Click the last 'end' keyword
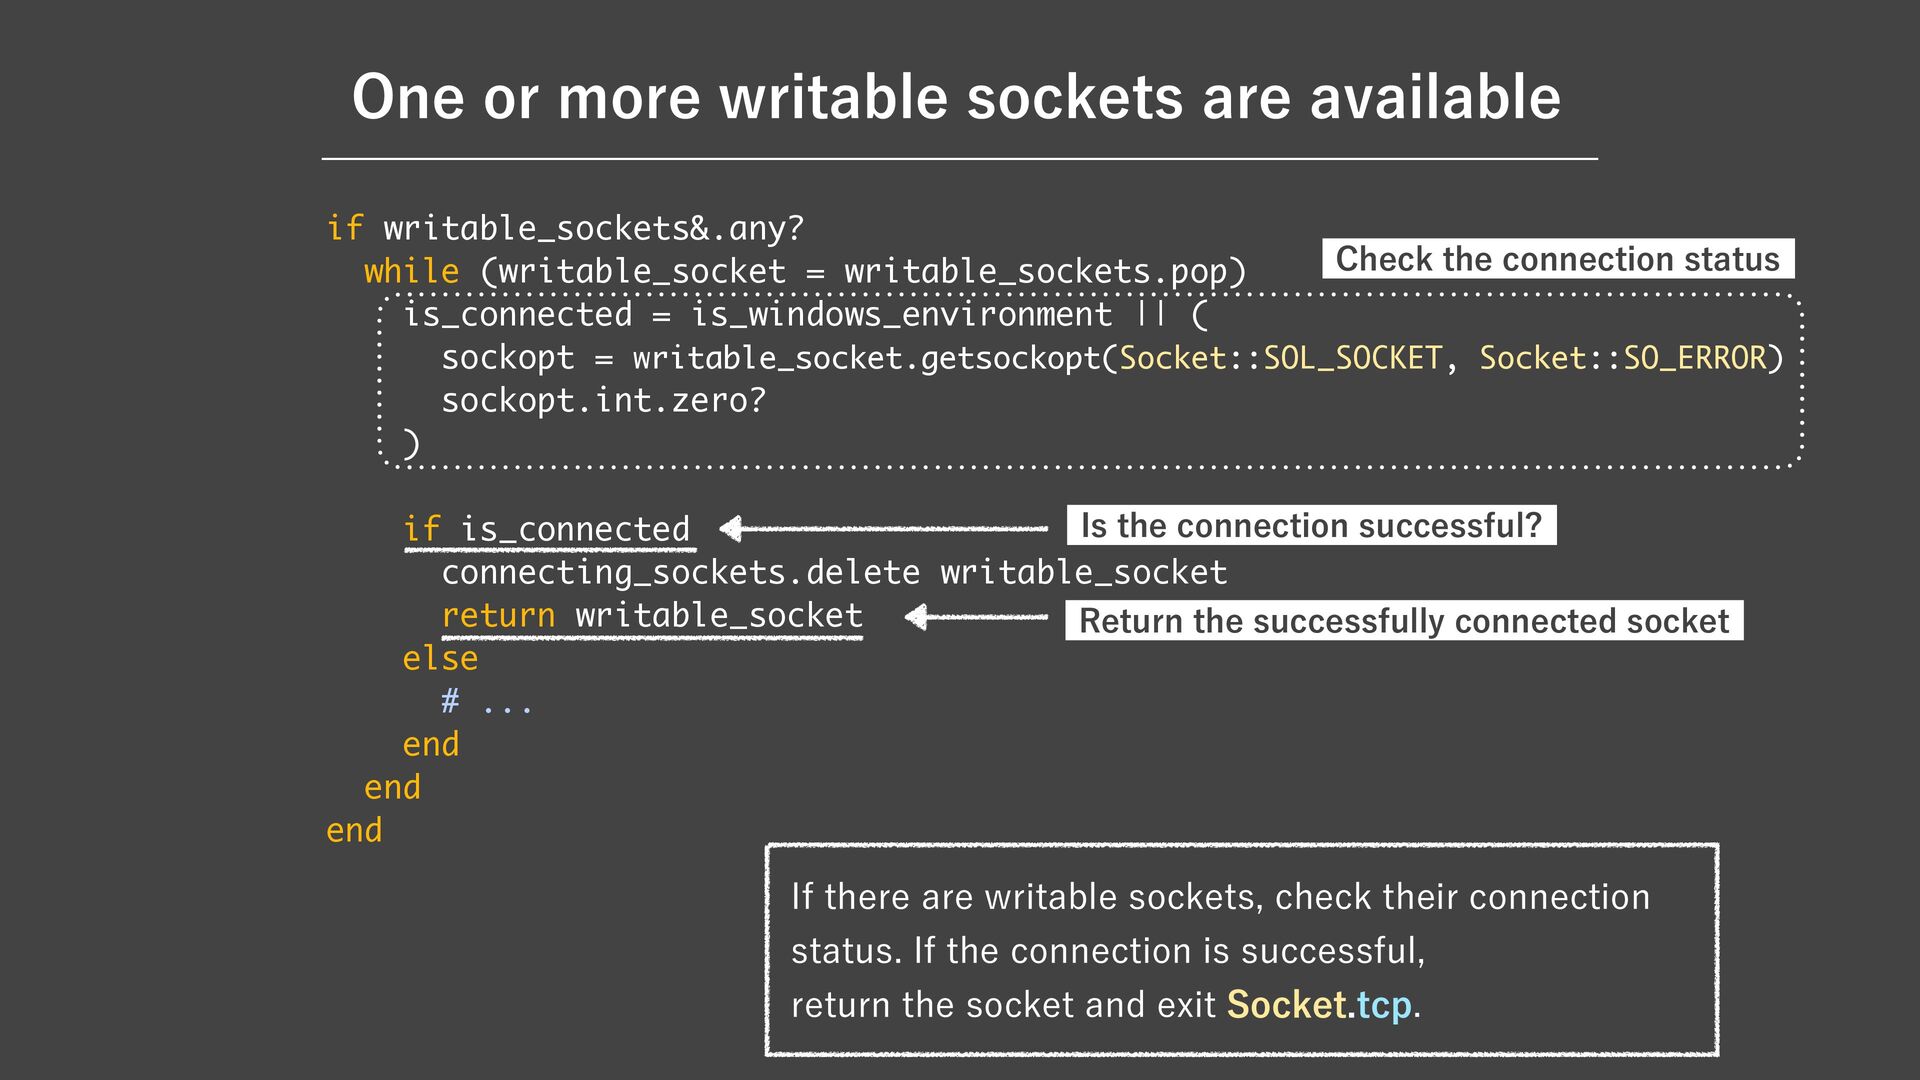1920x1080 pixels. (354, 831)
